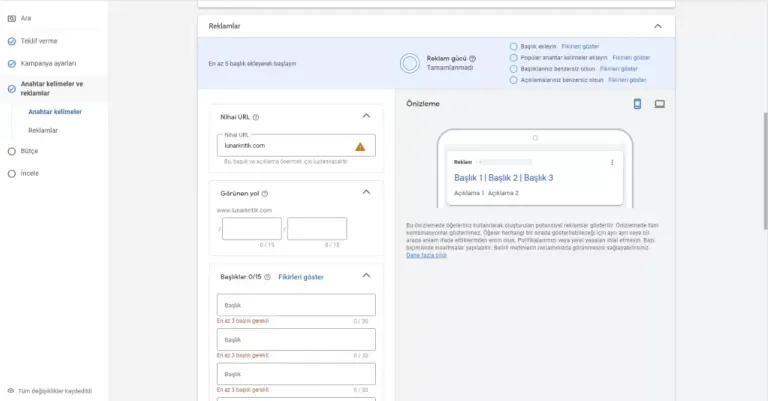Click the Açıklama 1 Açıklama 2 preview text
768x401 pixels.
pos(486,193)
